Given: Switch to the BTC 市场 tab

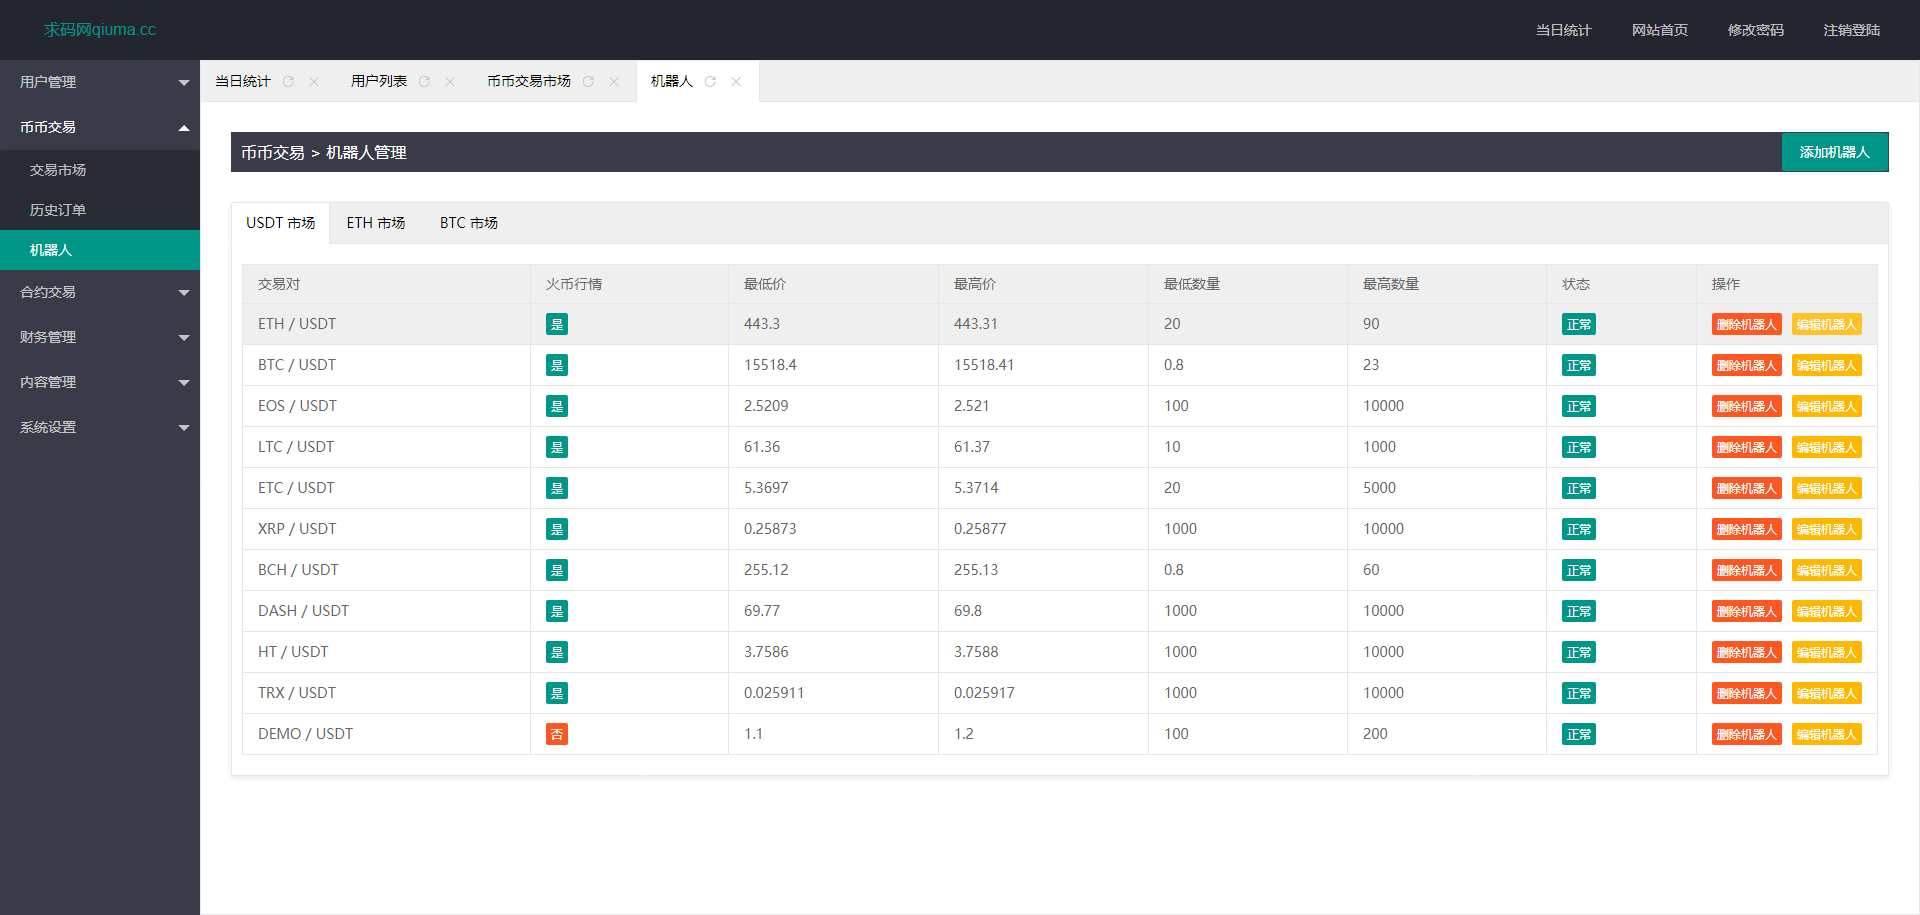Looking at the screenshot, I should click(468, 223).
